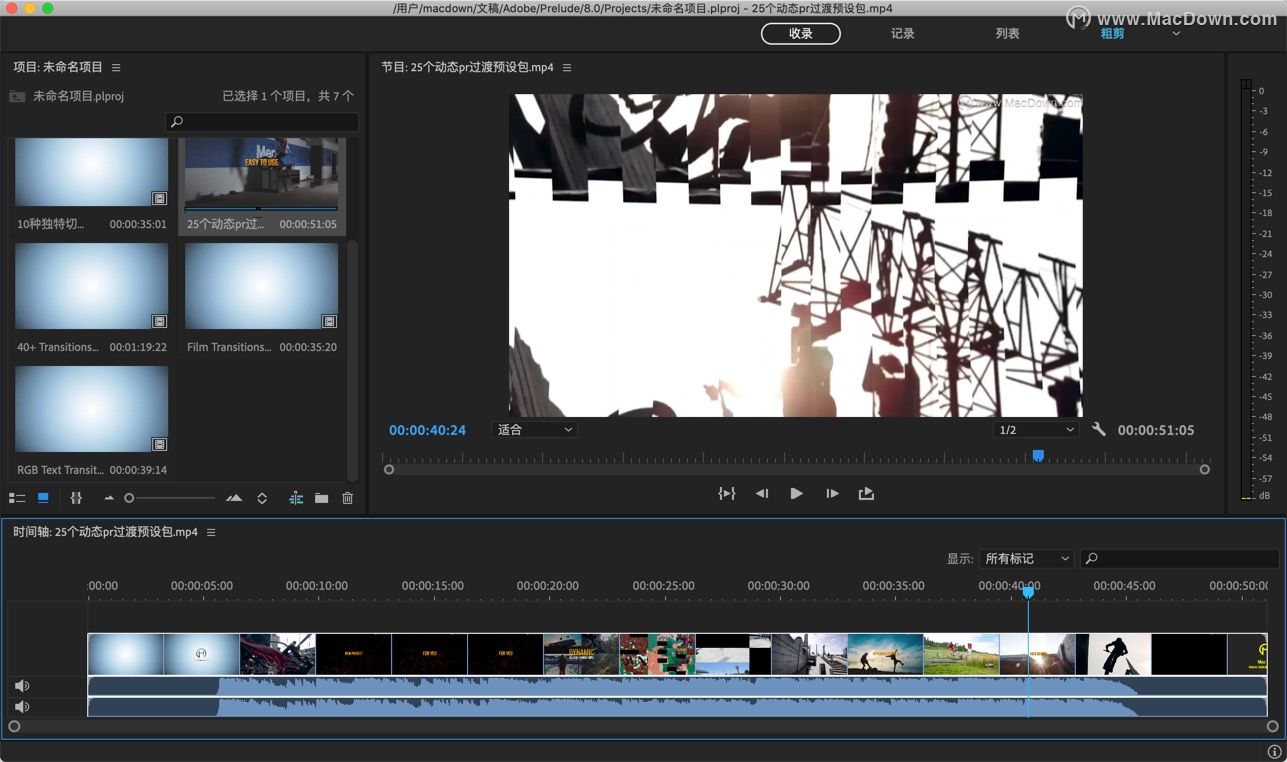Click the 00:00:30:00 timeline ruler mark
This screenshot has height=762, width=1287.
coord(779,586)
